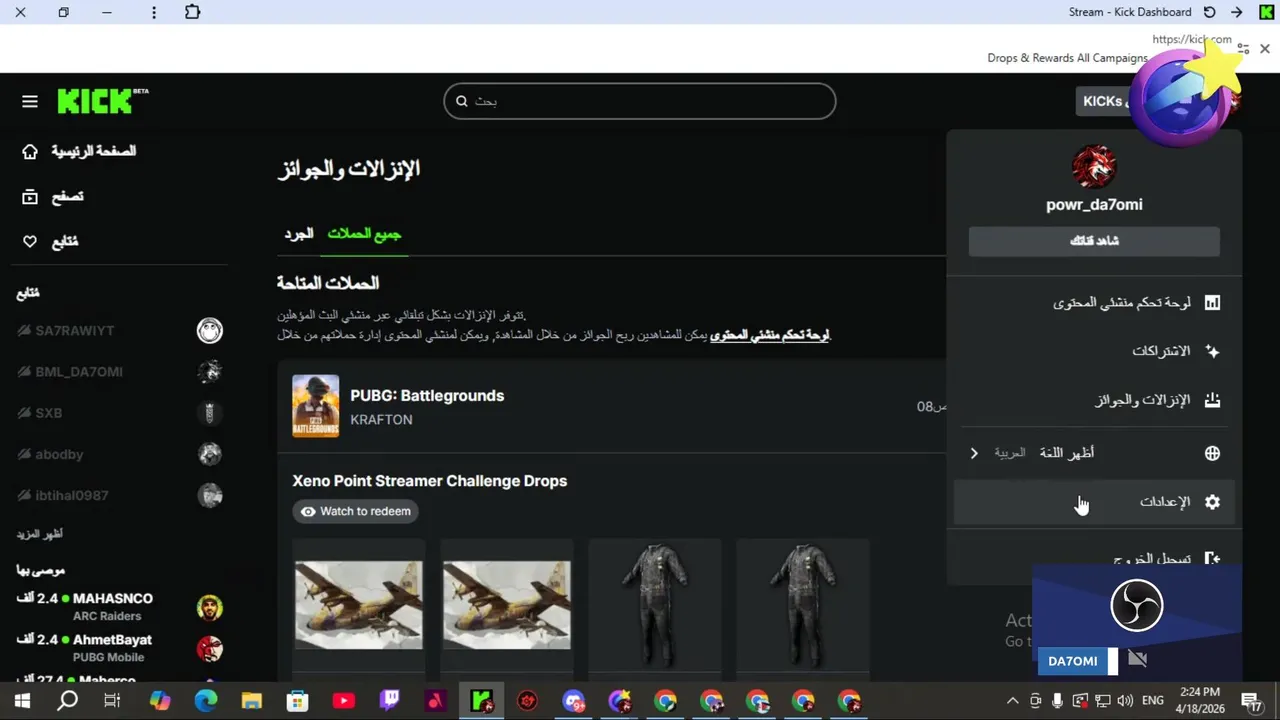Image resolution: width=1280 pixels, height=720 pixels.
Task: Open Windows taskbar search
Action: click(x=67, y=701)
